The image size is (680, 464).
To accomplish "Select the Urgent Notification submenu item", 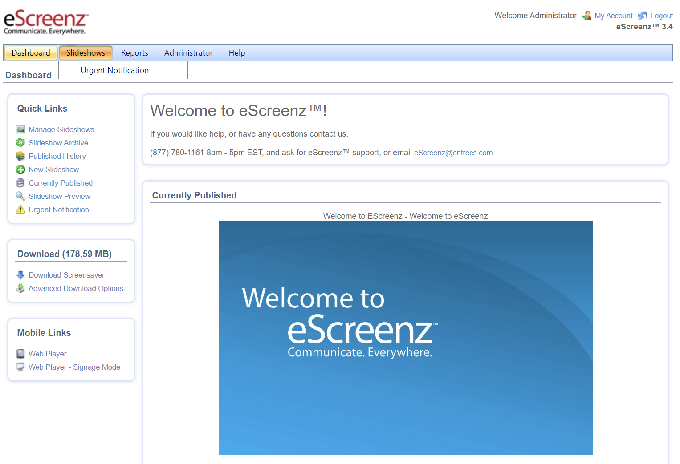I will pyautogui.click(x=114, y=70).
